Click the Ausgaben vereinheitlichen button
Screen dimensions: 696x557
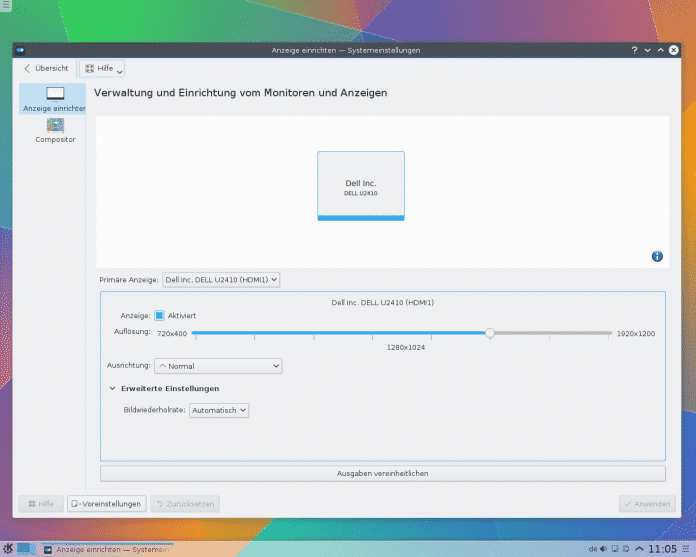[x=382, y=473]
